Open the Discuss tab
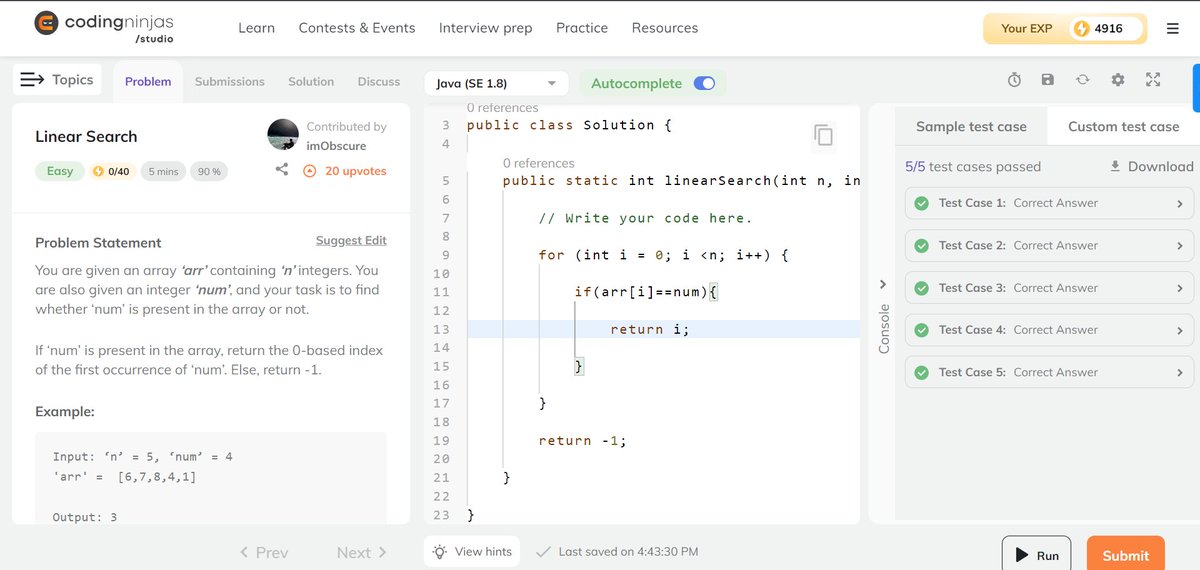 379,82
